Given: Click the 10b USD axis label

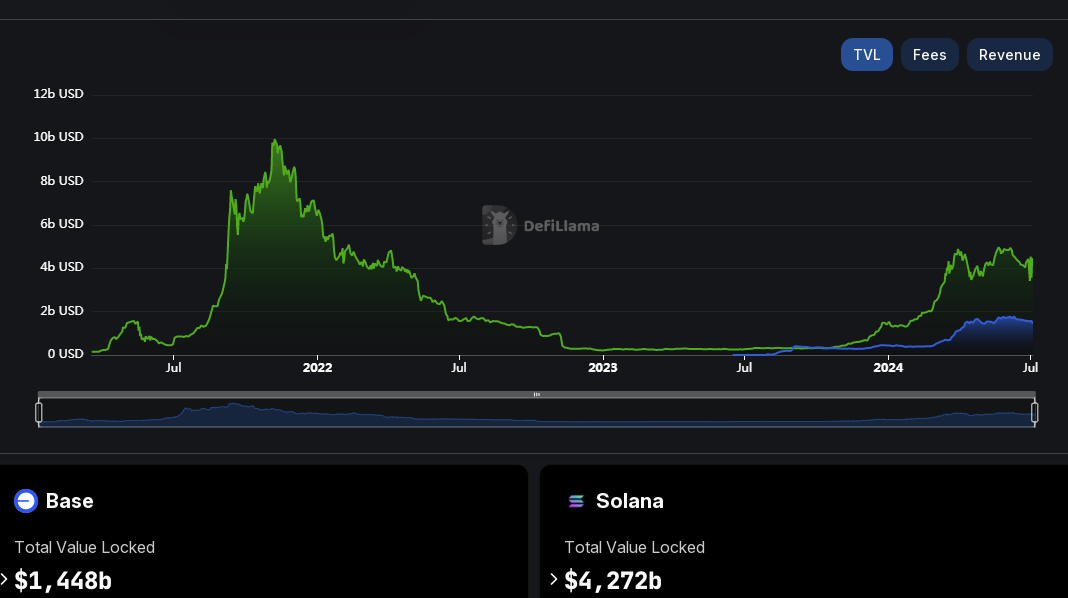Looking at the screenshot, I should (59, 137).
